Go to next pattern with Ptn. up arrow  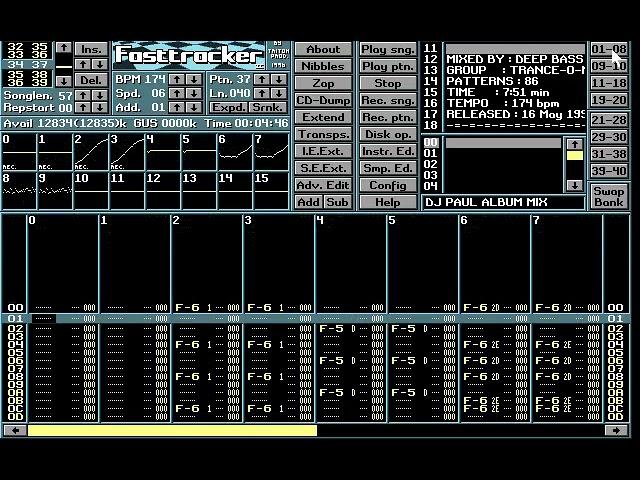click(x=262, y=79)
